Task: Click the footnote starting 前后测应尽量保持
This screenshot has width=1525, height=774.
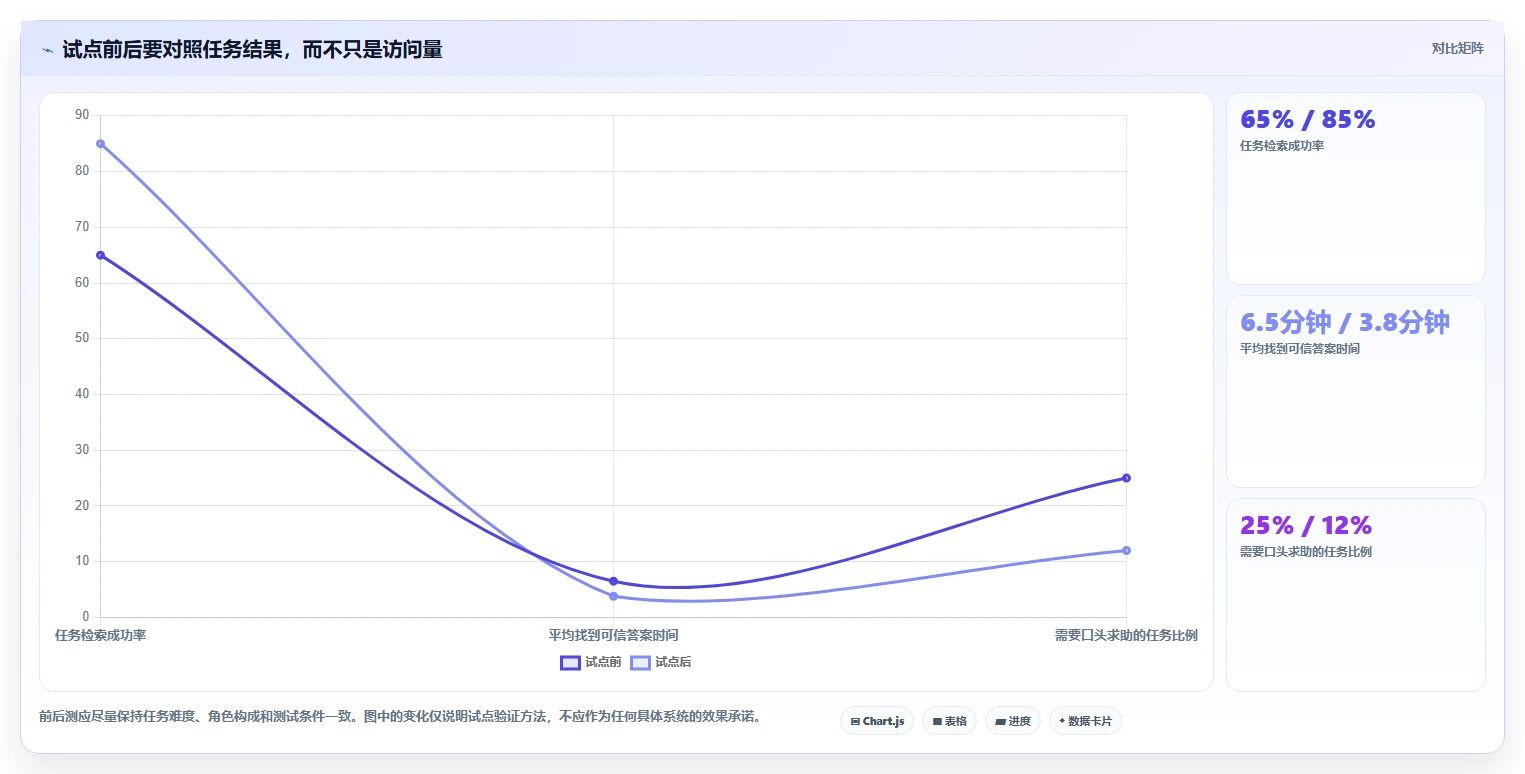Action: pyautogui.click(x=400, y=716)
